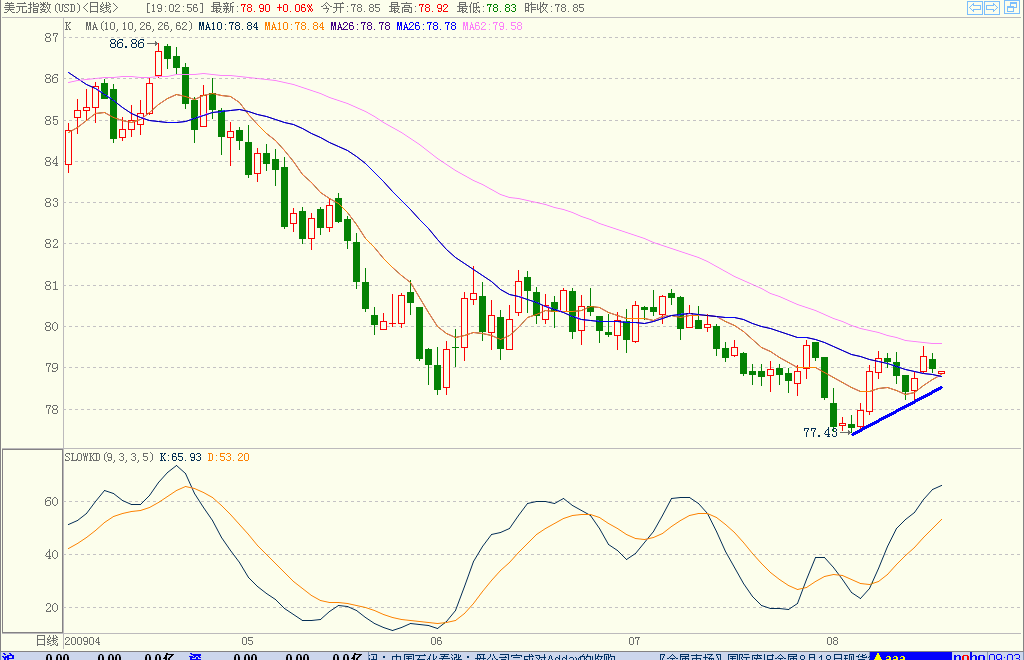Screen dimensions: 1024x660
Task: Click the 沪 Shanghai index label in status bar
Action: pyautogui.click(x=8, y=655)
